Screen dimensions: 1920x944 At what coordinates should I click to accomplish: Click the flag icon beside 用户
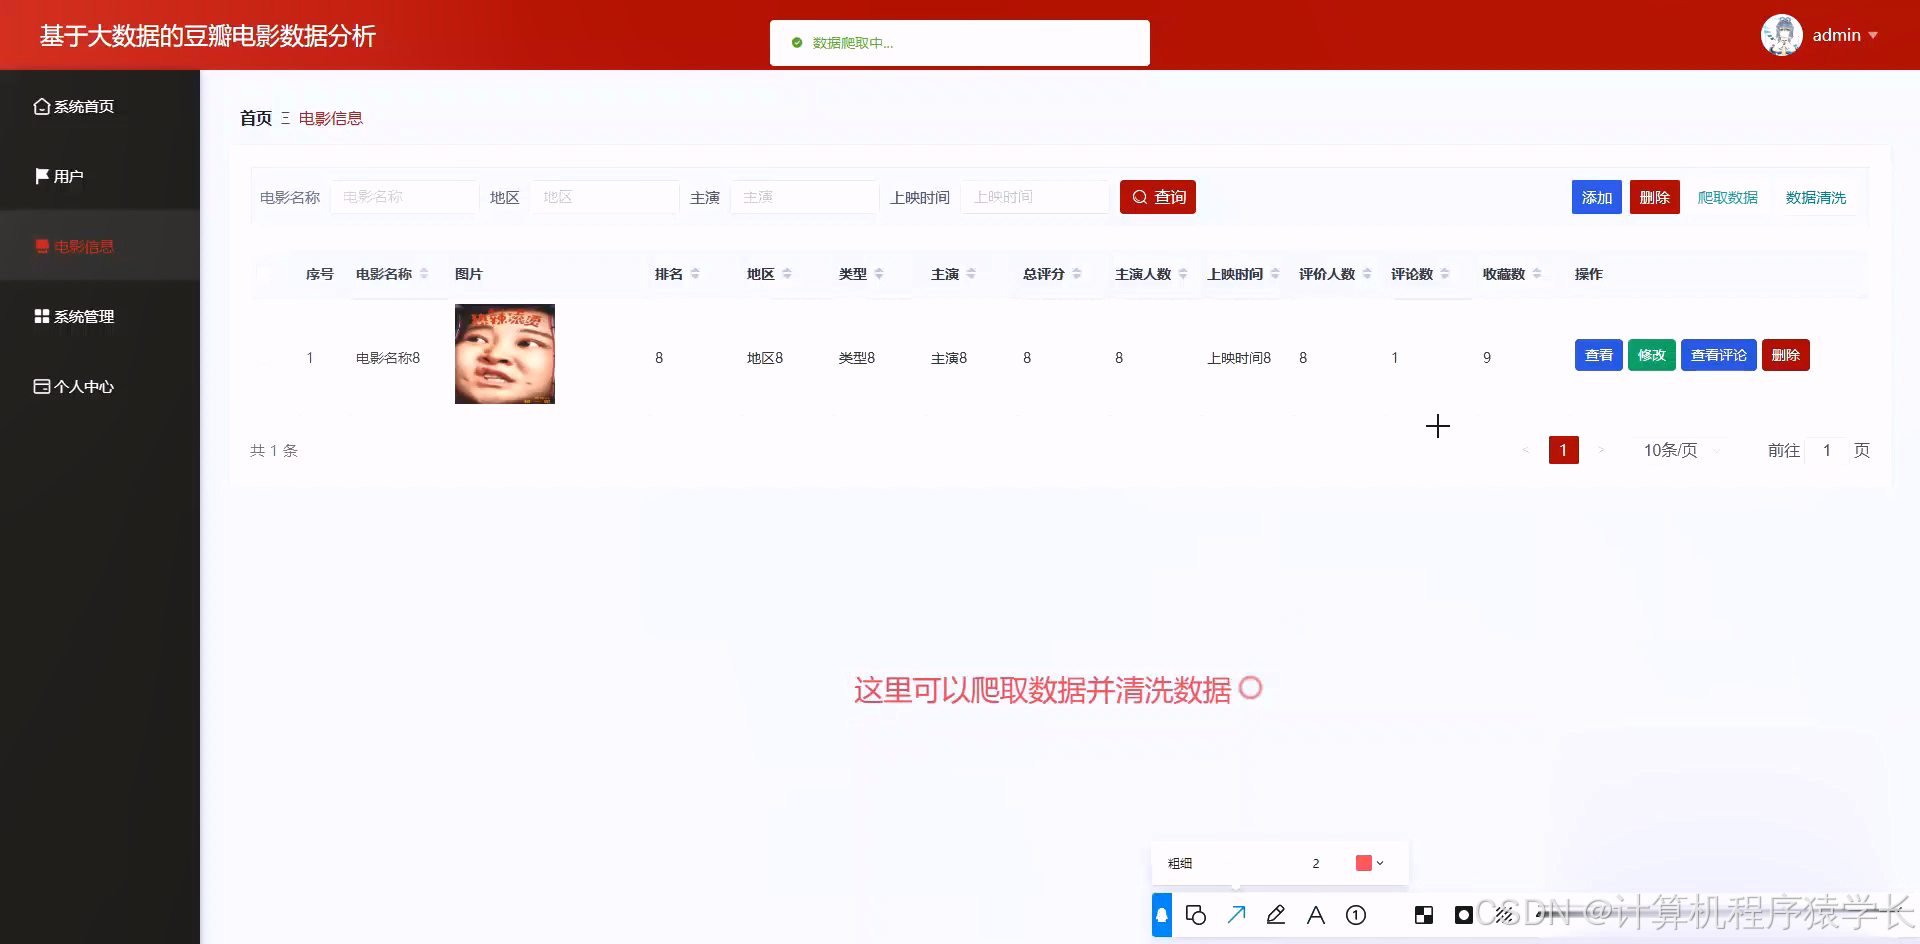click(41, 176)
